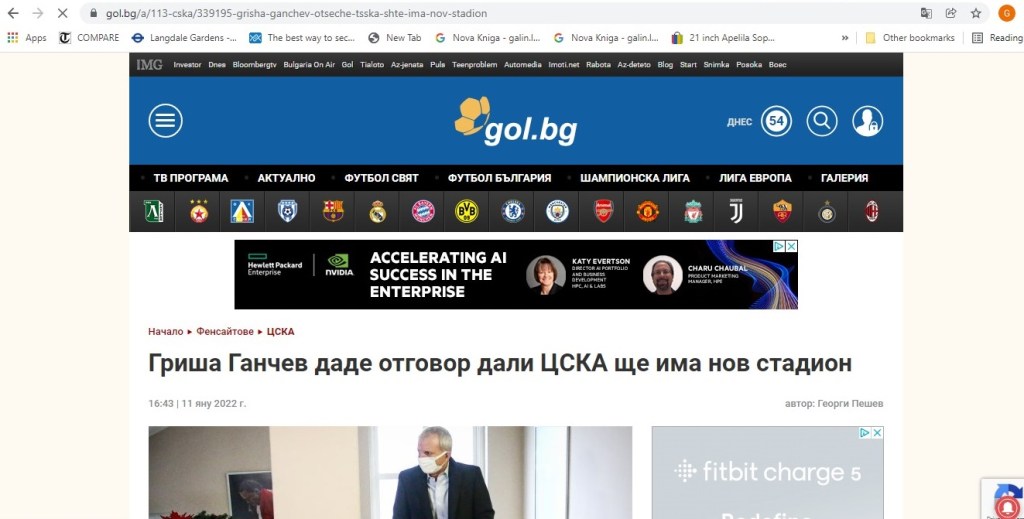Screen dimensions: 1024x519
Task: Go to ШАМПИОНСКА ЛИГА section
Action: 634,178
